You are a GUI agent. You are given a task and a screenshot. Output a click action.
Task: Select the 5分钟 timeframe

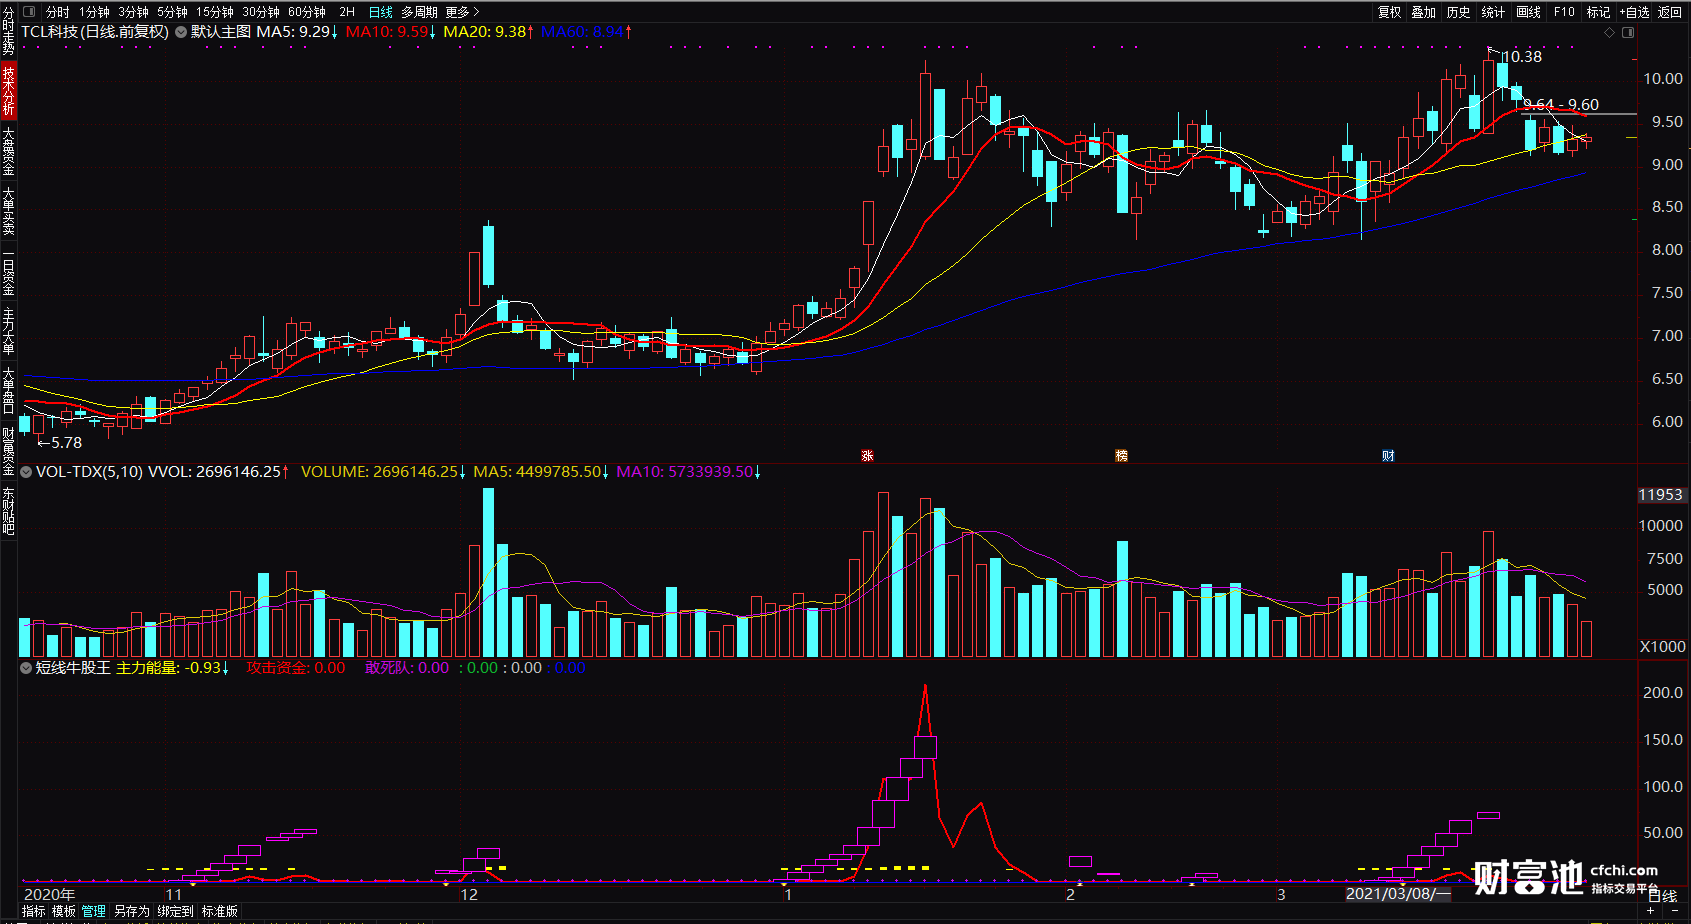[x=173, y=12]
